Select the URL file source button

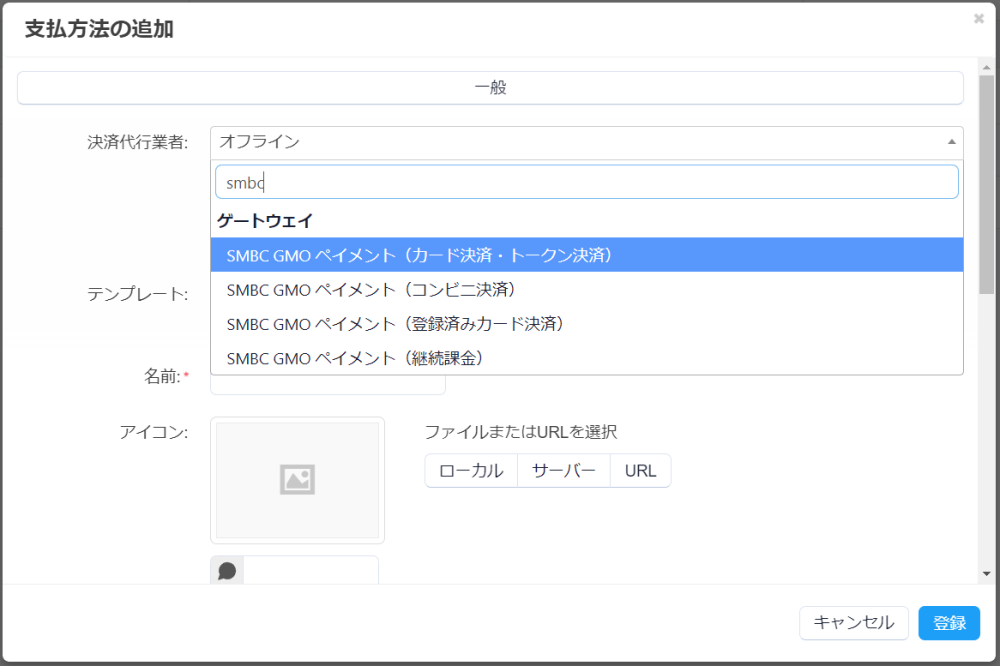coord(640,471)
